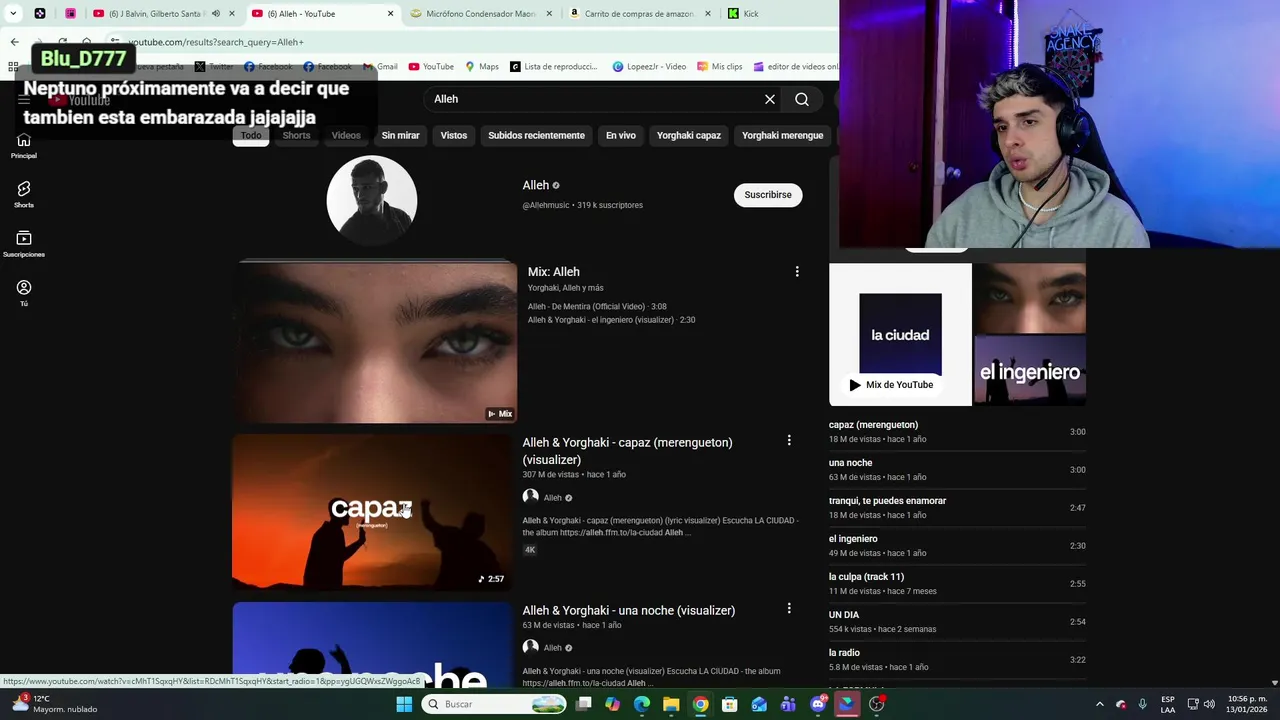Open Google Chrome from the taskbar
Screen dimensions: 1280x720
(x=701, y=704)
